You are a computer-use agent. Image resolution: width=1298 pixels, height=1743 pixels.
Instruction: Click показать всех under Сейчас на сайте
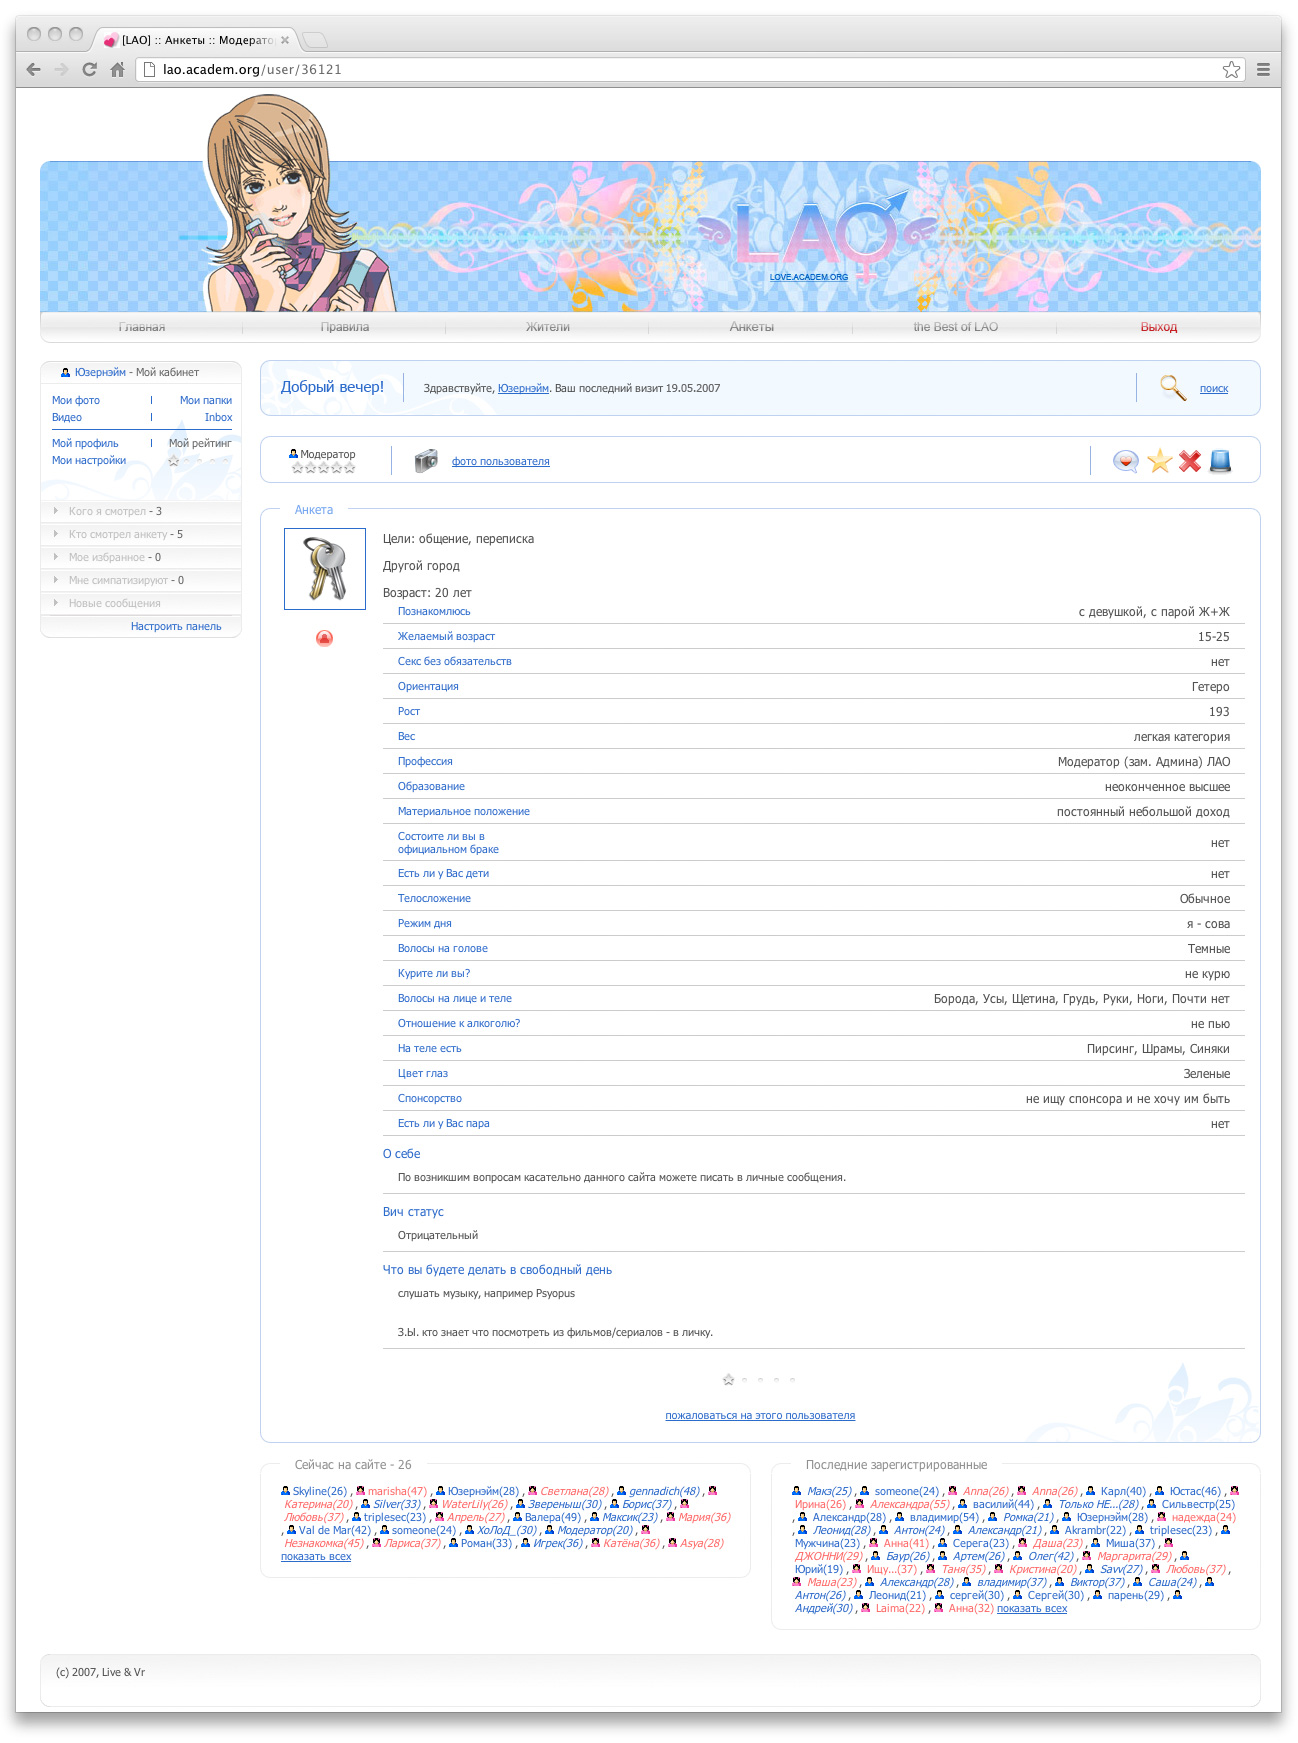316,1556
